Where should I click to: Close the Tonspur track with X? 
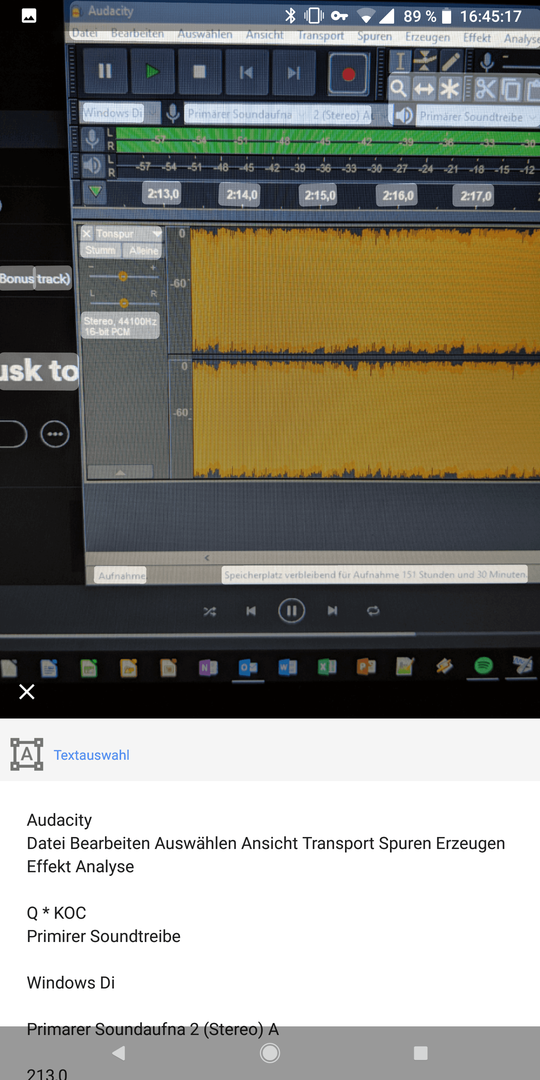87,234
